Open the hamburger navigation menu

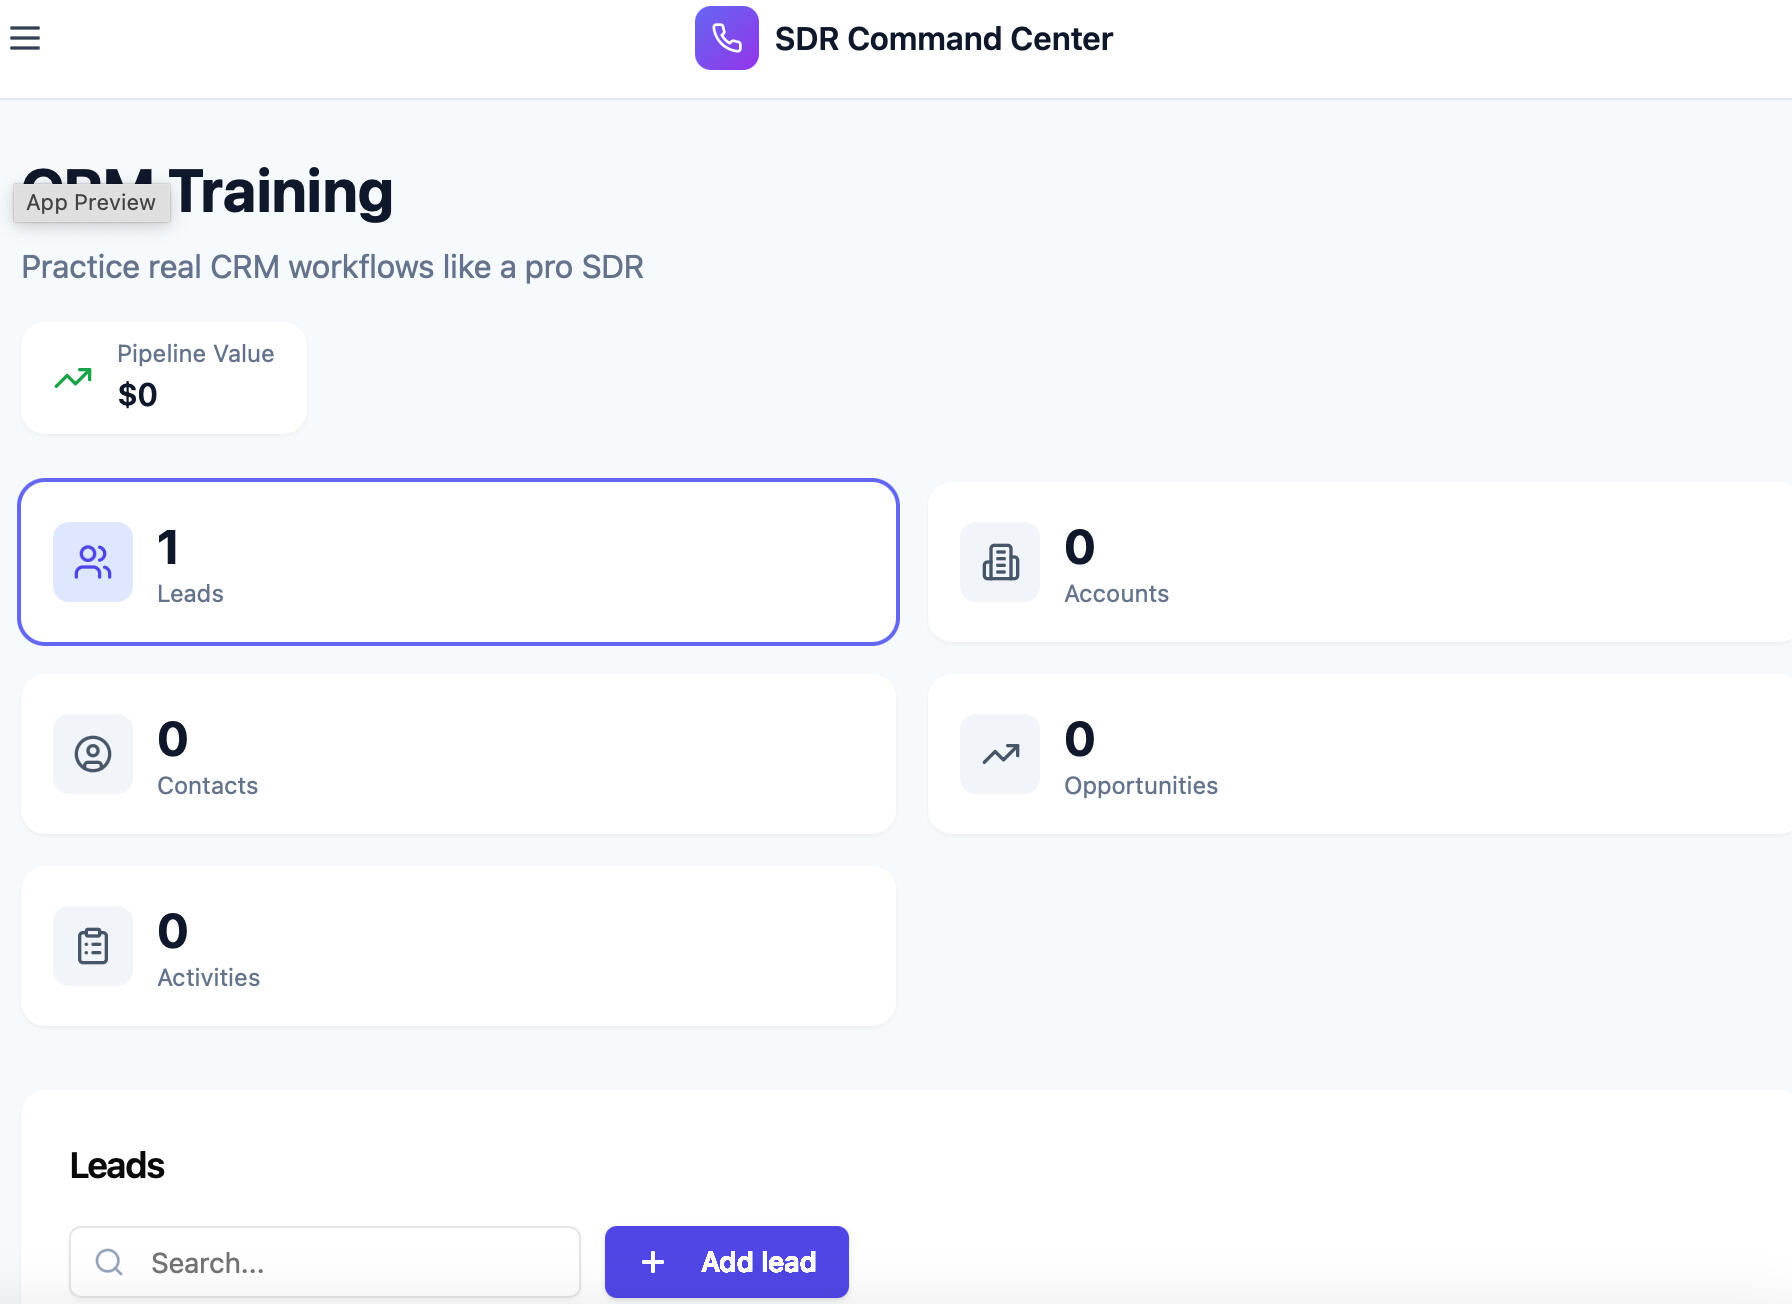(24, 38)
